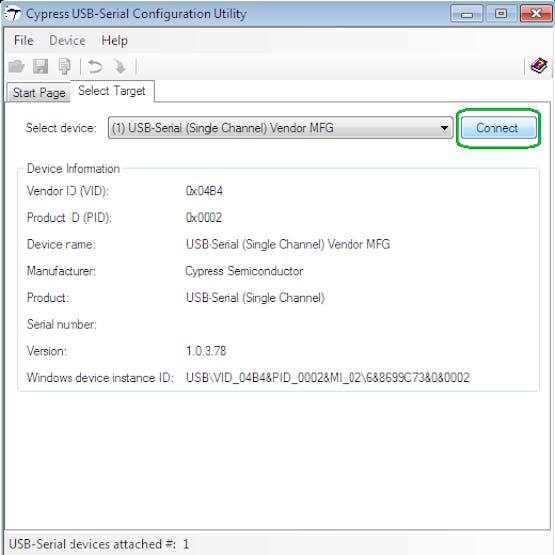Click the copy document toolbar icon

click(x=65, y=66)
